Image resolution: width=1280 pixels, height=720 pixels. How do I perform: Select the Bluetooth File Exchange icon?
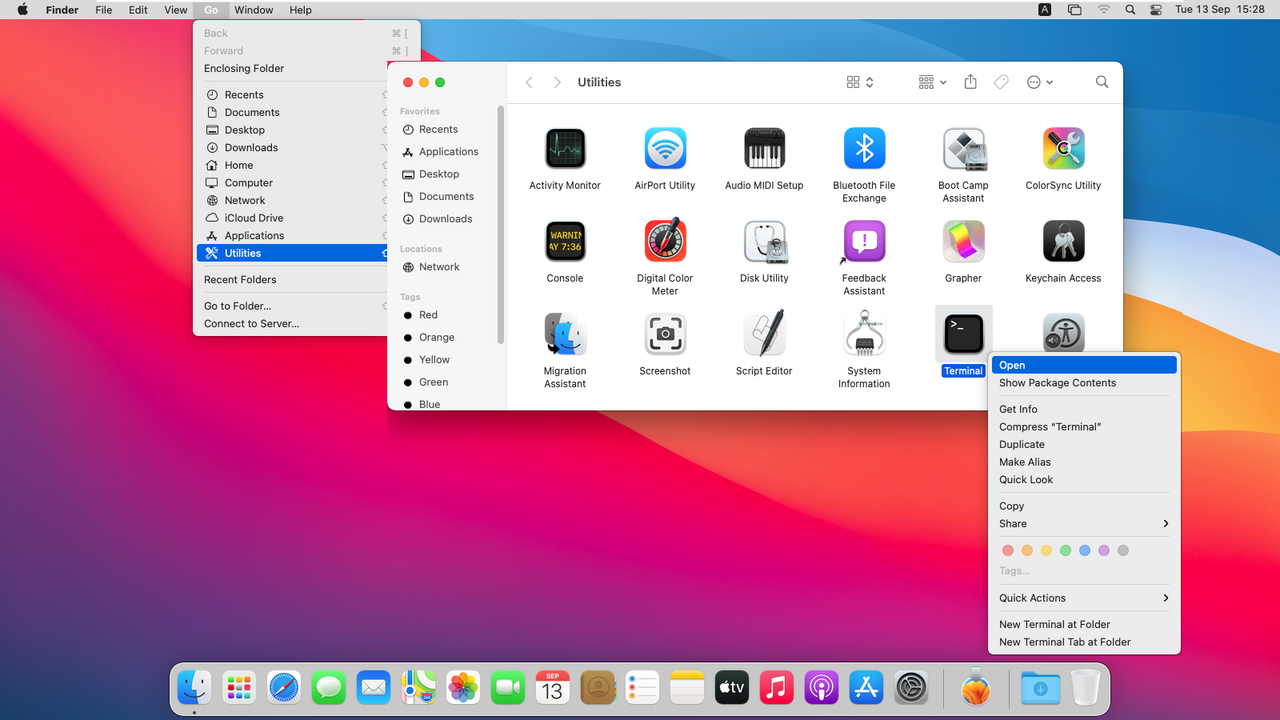coord(864,149)
